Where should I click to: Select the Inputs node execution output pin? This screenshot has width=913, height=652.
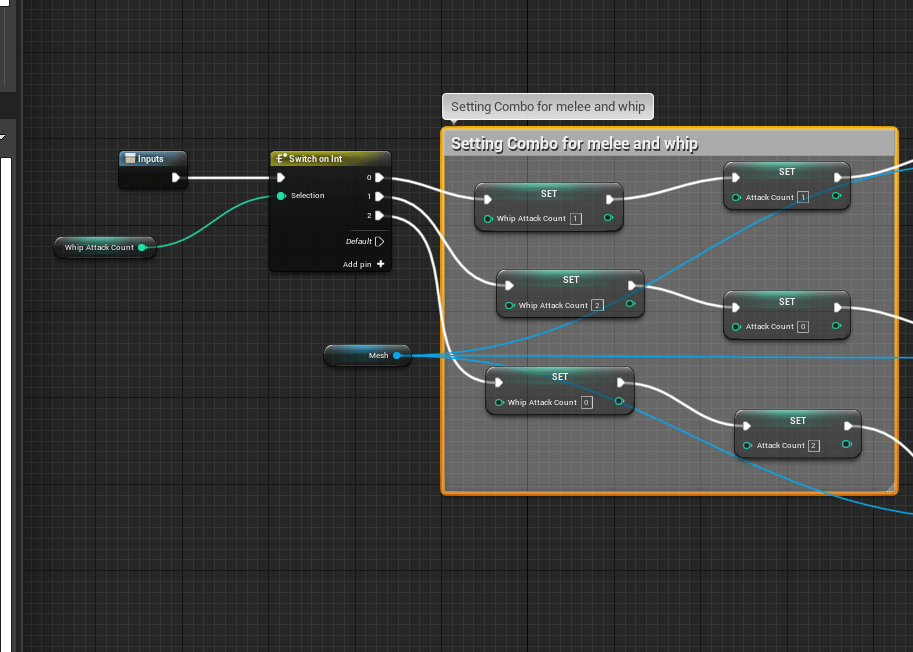pyautogui.click(x=176, y=178)
